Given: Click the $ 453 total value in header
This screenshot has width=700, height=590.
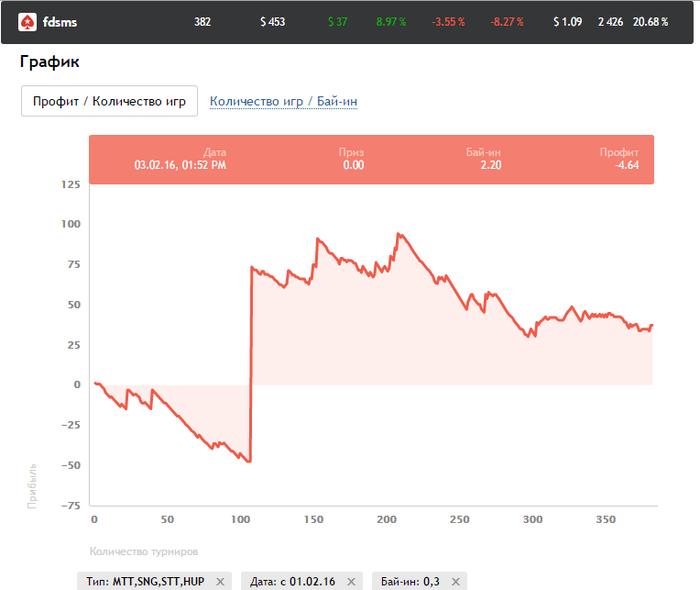Looking at the screenshot, I should point(272,22).
